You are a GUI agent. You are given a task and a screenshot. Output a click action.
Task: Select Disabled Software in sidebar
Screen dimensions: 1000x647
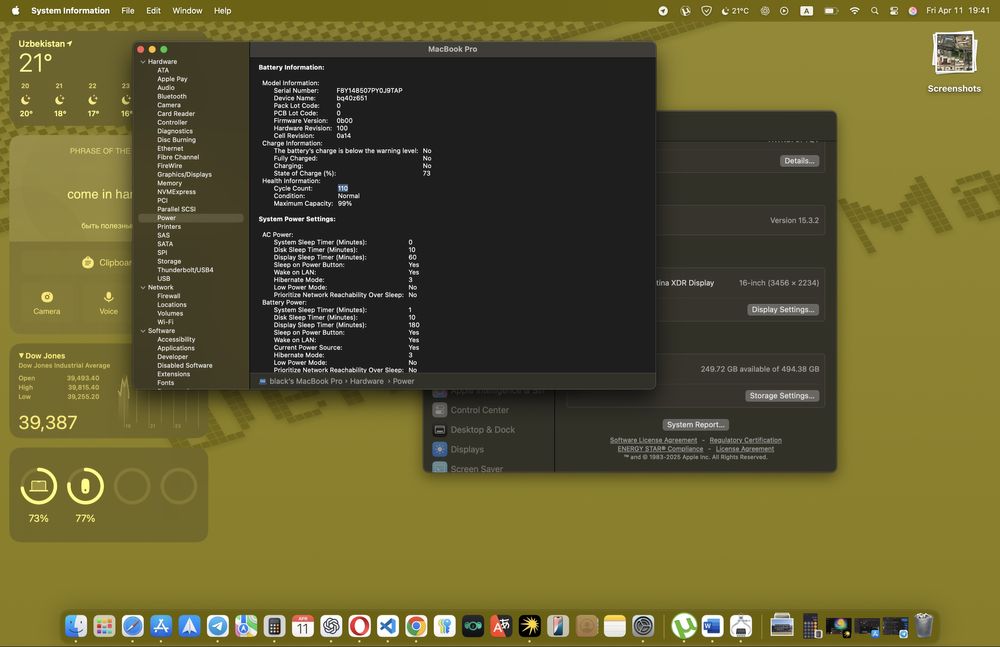click(x=184, y=366)
